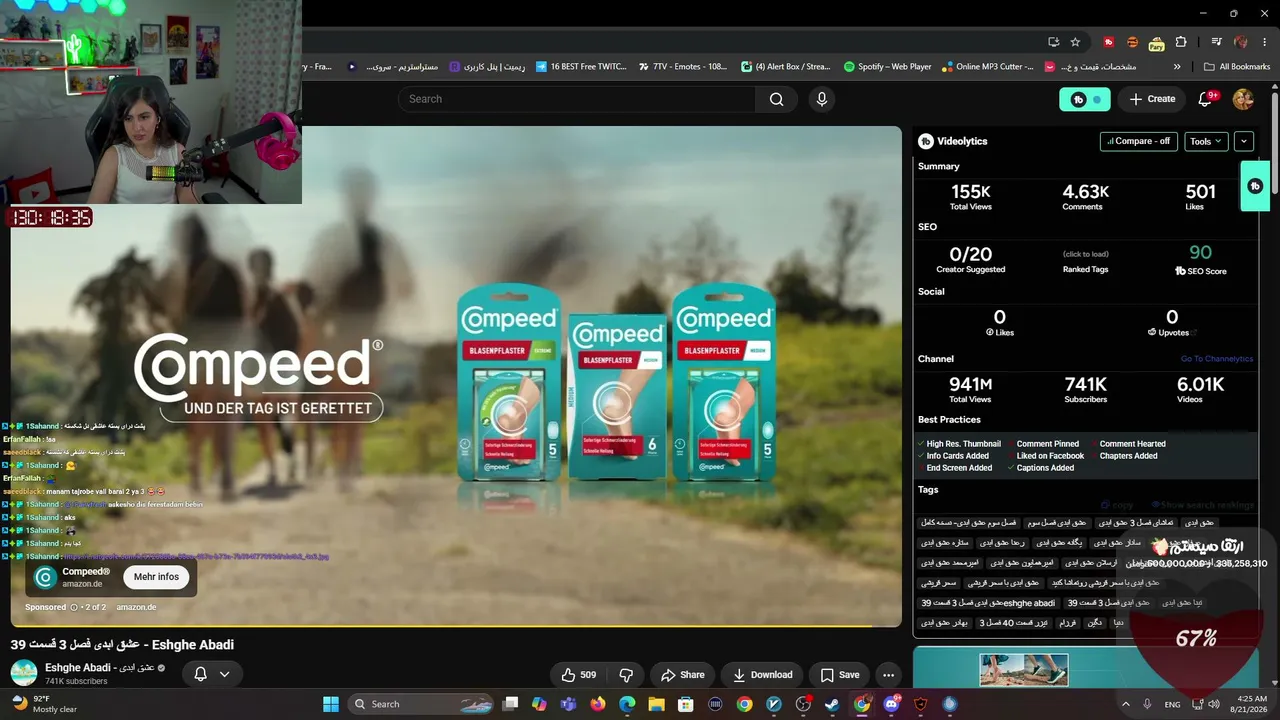The image size is (1280, 720).
Task: Click the Compeed advertiser logo in ad overlay
Action: 45,577
